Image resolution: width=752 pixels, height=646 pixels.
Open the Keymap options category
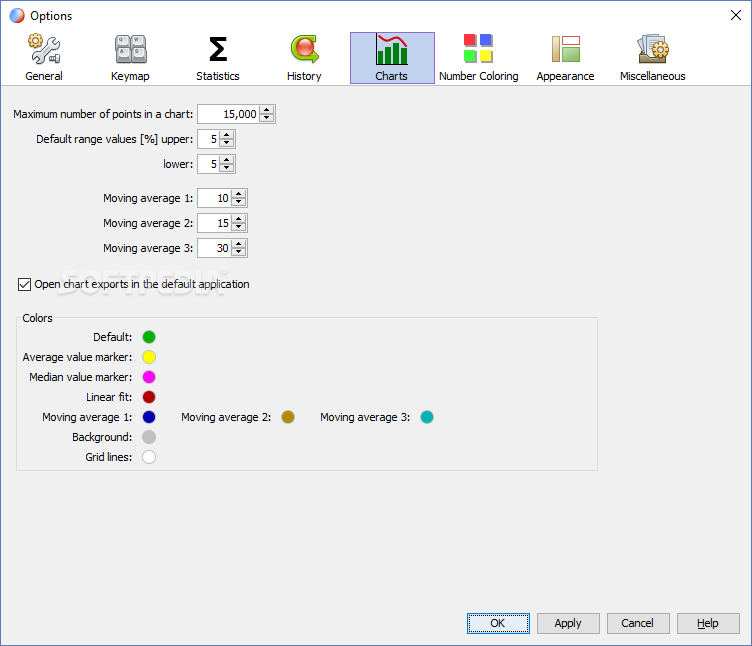(130, 58)
